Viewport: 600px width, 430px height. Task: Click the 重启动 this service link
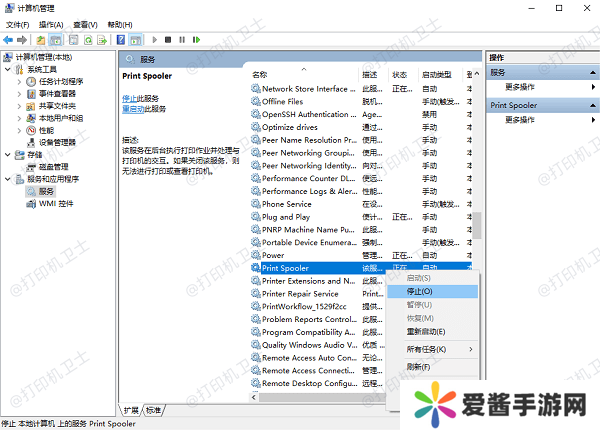[x=134, y=108]
